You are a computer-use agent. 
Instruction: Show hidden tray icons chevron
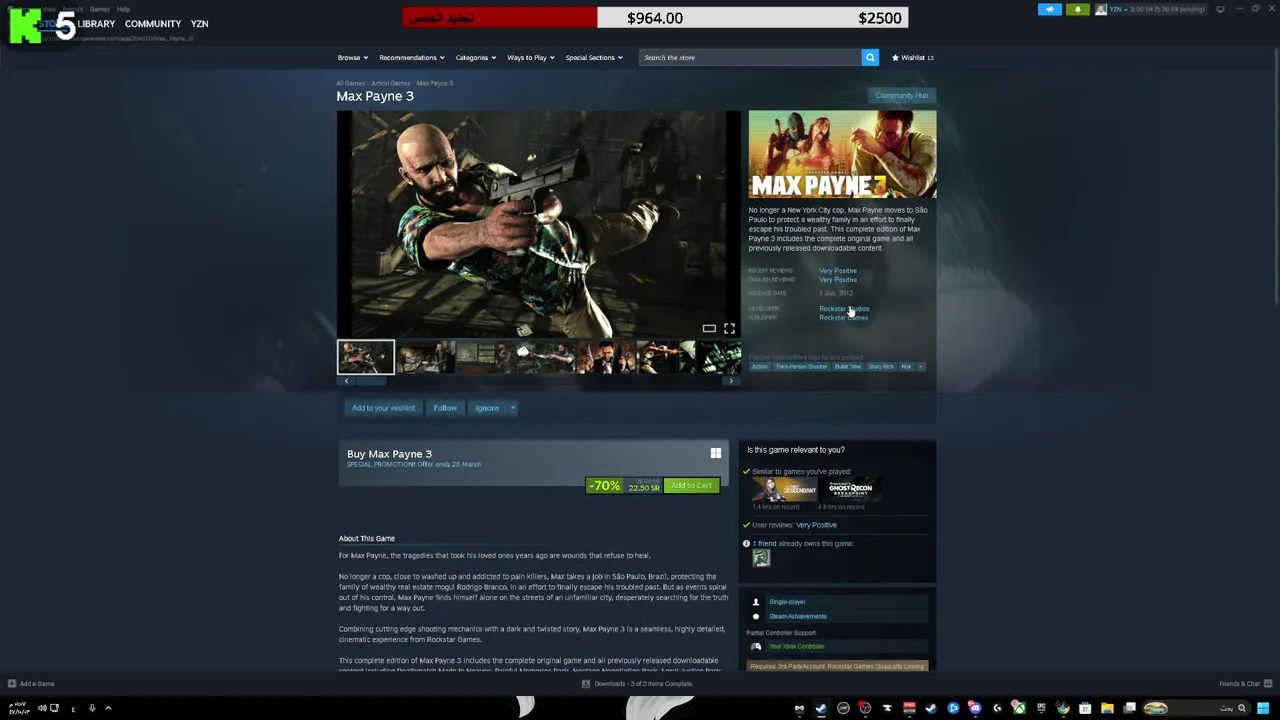pyautogui.click(x=108, y=708)
